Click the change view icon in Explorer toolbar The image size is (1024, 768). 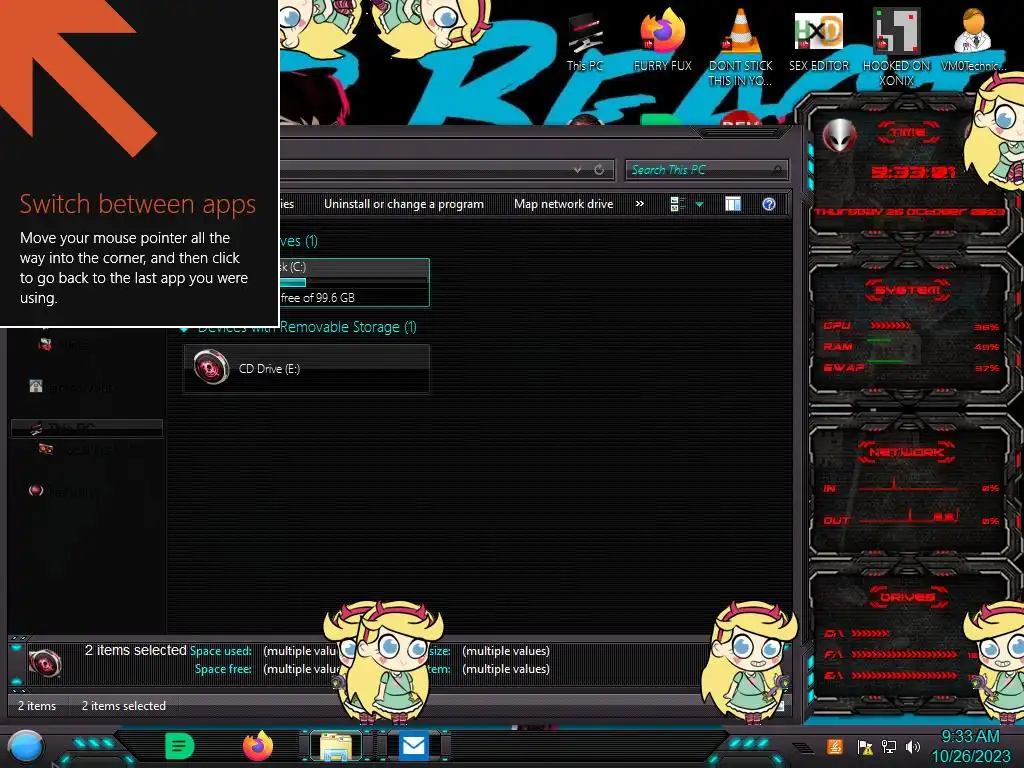point(678,204)
